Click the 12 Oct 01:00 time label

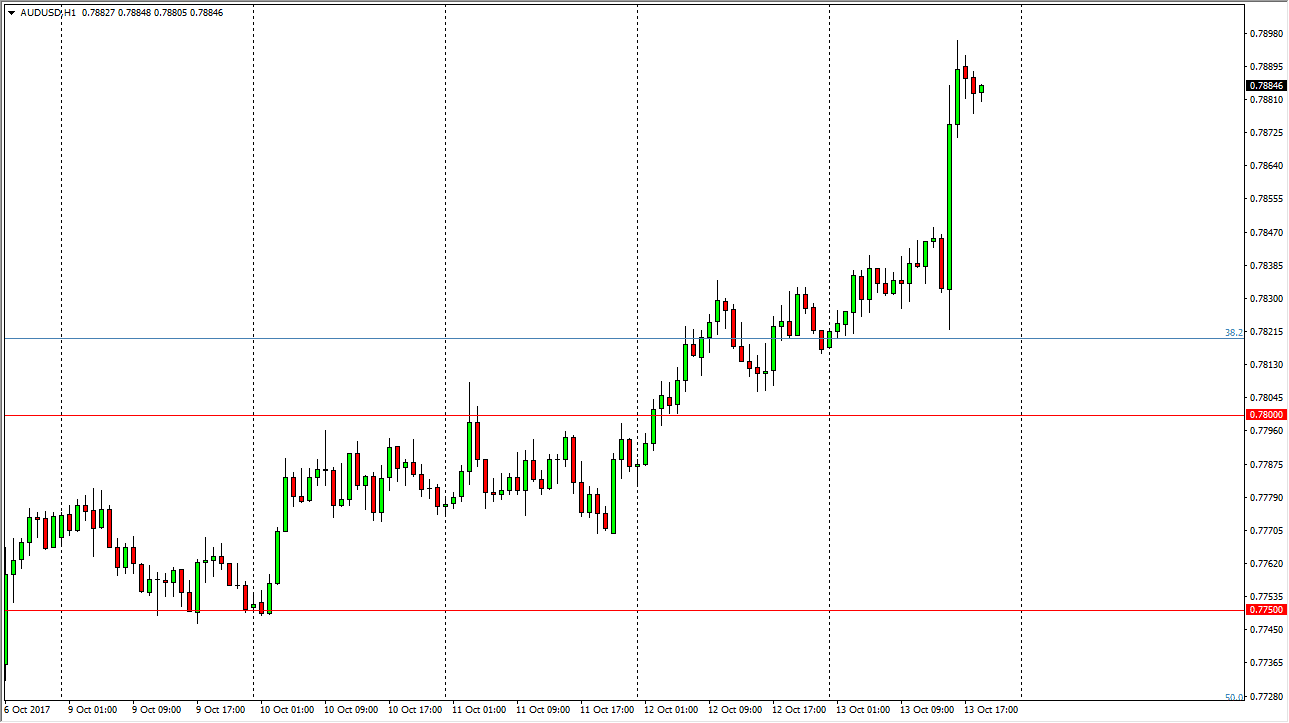(671, 711)
